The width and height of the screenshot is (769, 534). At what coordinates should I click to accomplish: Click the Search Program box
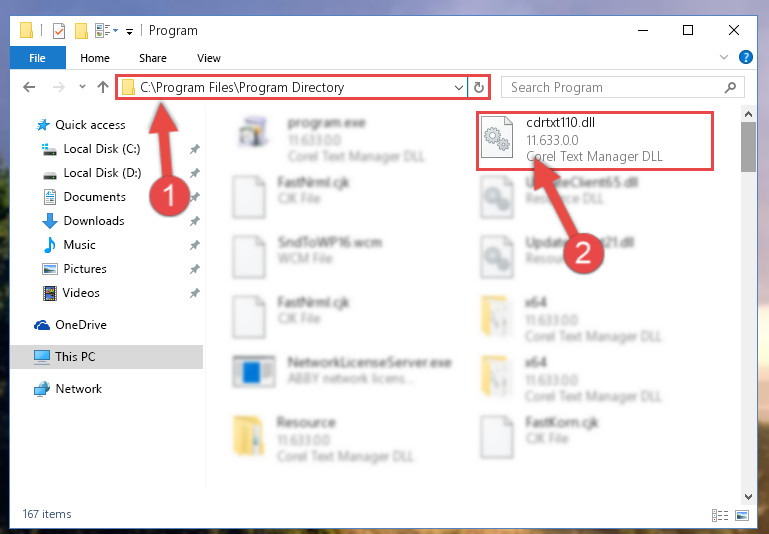[623, 87]
